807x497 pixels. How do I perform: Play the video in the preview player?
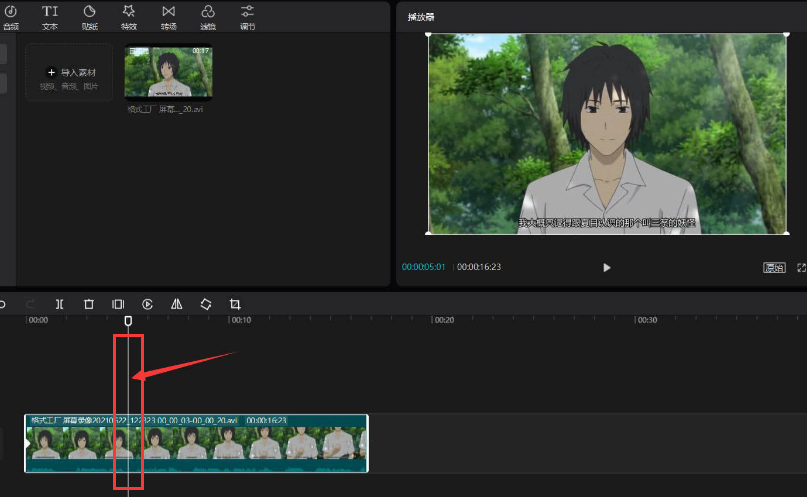606,268
